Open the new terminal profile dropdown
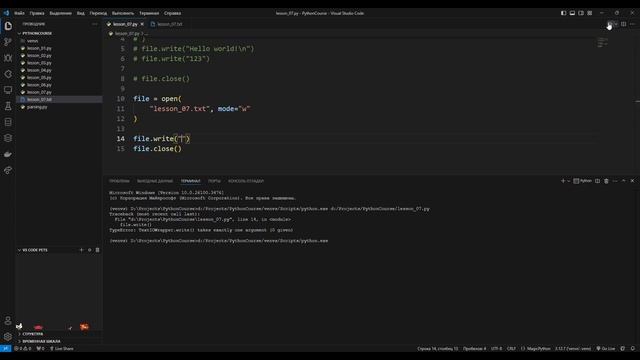Viewport: 640px width, 360px height. pos(569,181)
